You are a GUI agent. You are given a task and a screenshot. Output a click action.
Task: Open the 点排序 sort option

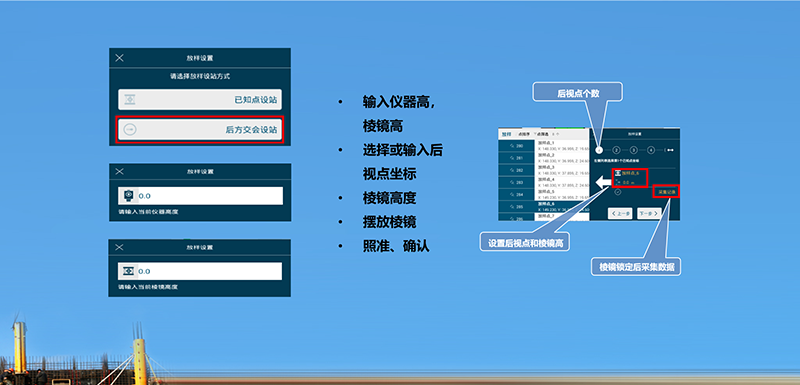pos(524,134)
